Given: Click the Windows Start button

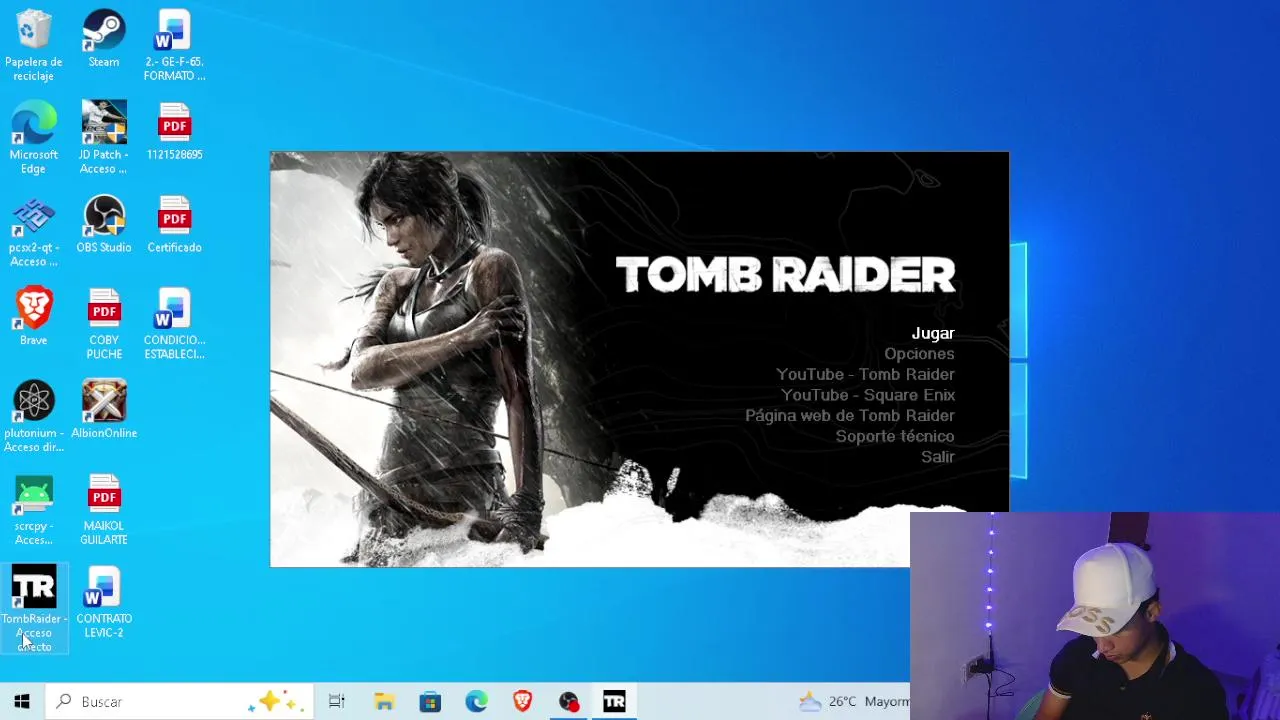Looking at the screenshot, I should pyautogui.click(x=22, y=702).
